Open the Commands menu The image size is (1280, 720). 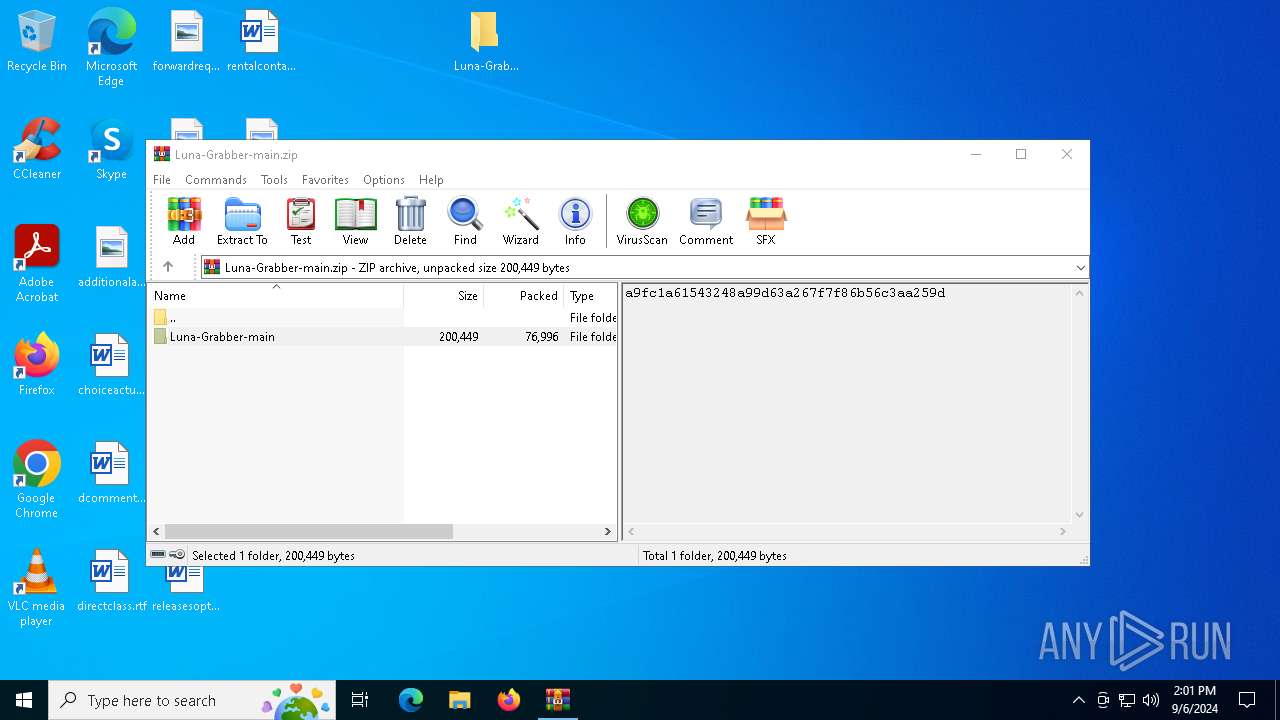coord(216,180)
